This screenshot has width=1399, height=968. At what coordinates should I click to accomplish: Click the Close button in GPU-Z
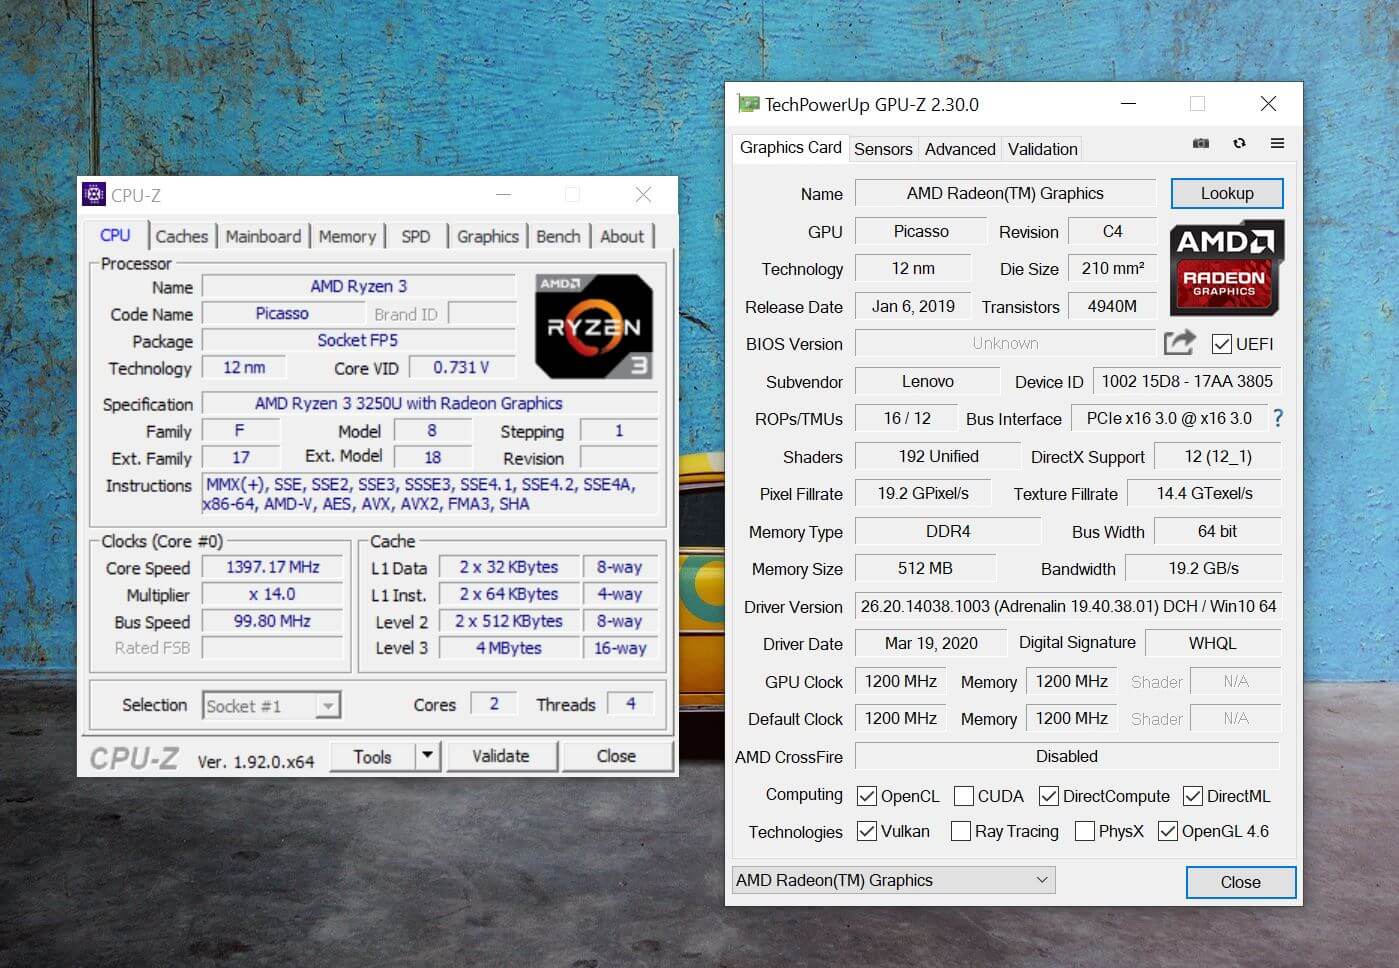1241,882
